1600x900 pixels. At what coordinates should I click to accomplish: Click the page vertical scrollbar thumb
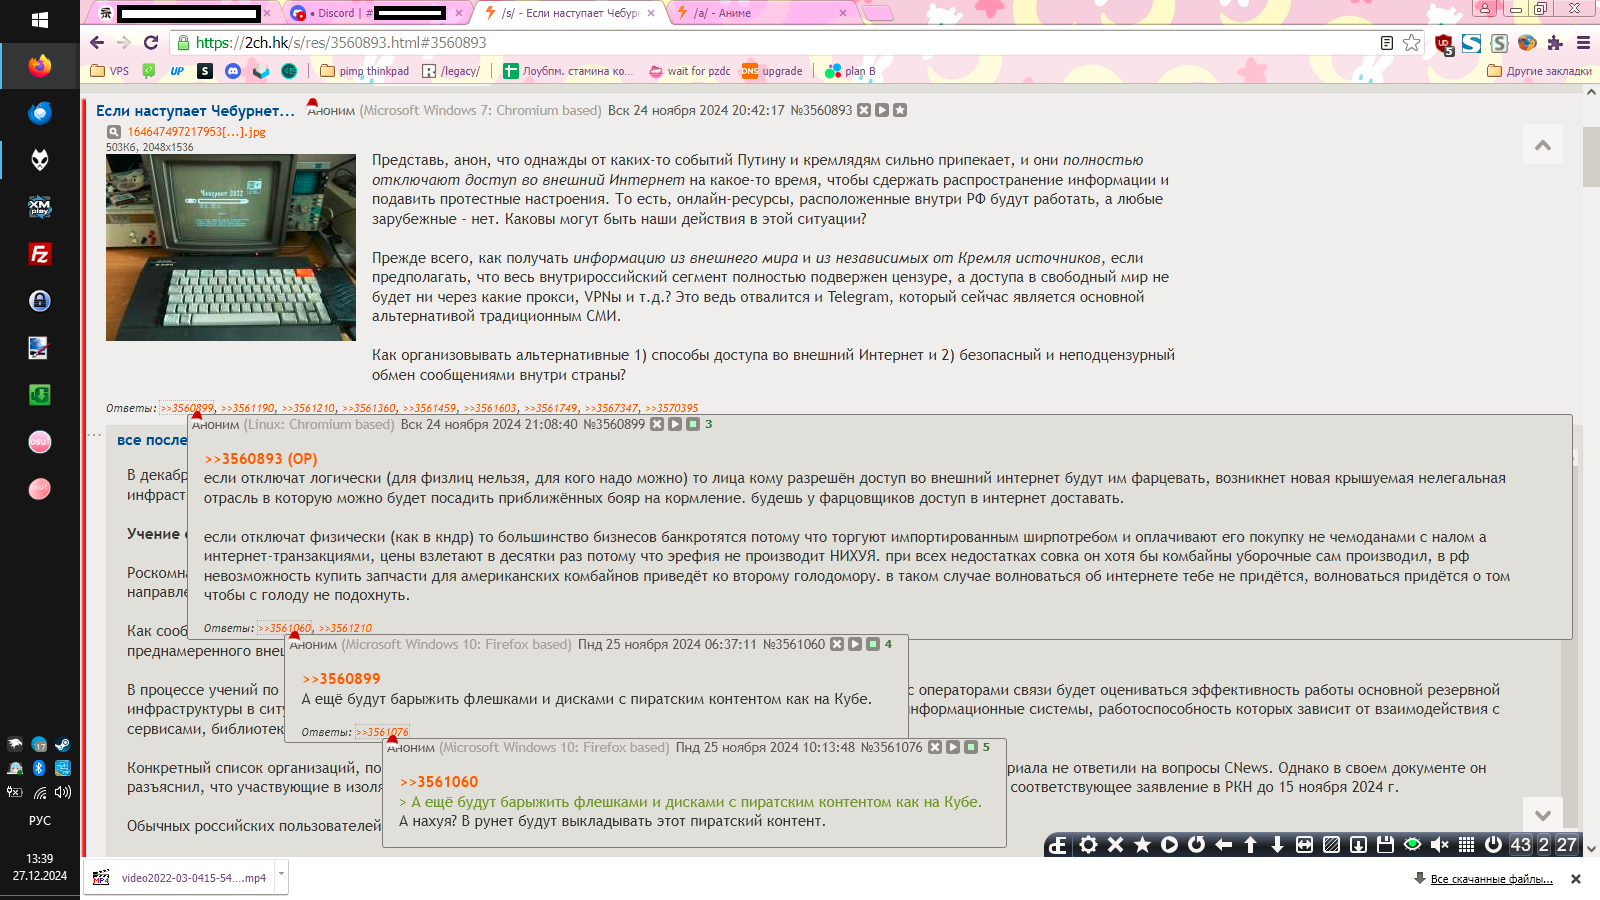[x=1591, y=155]
